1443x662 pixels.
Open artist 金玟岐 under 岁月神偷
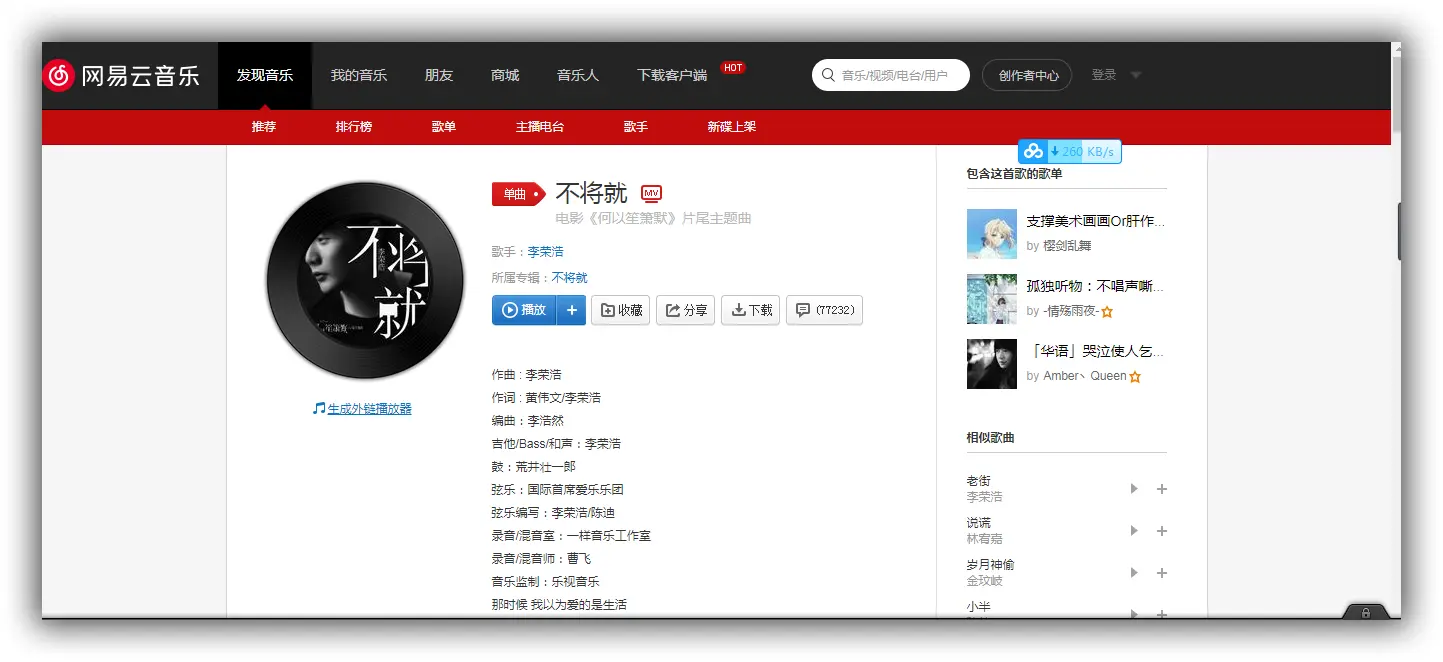tap(985, 580)
